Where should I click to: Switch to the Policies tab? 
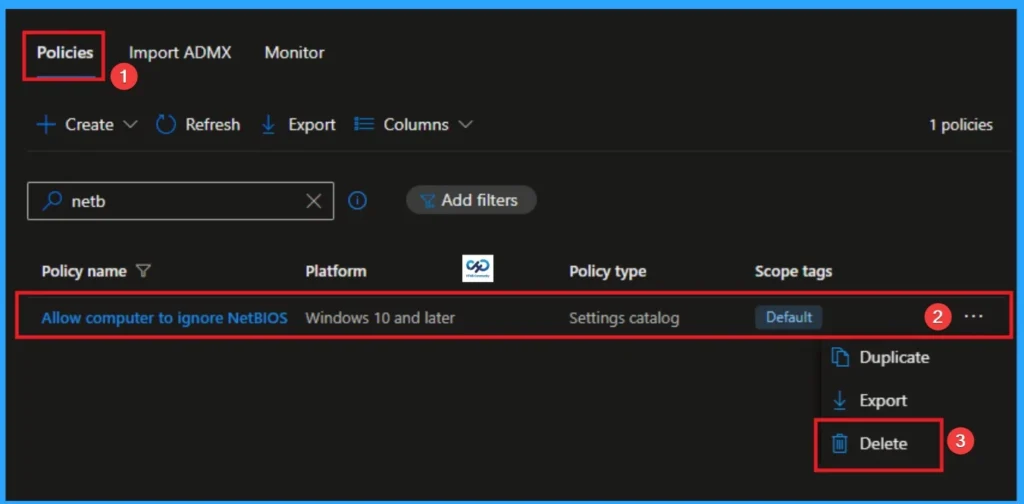pos(65,53)
